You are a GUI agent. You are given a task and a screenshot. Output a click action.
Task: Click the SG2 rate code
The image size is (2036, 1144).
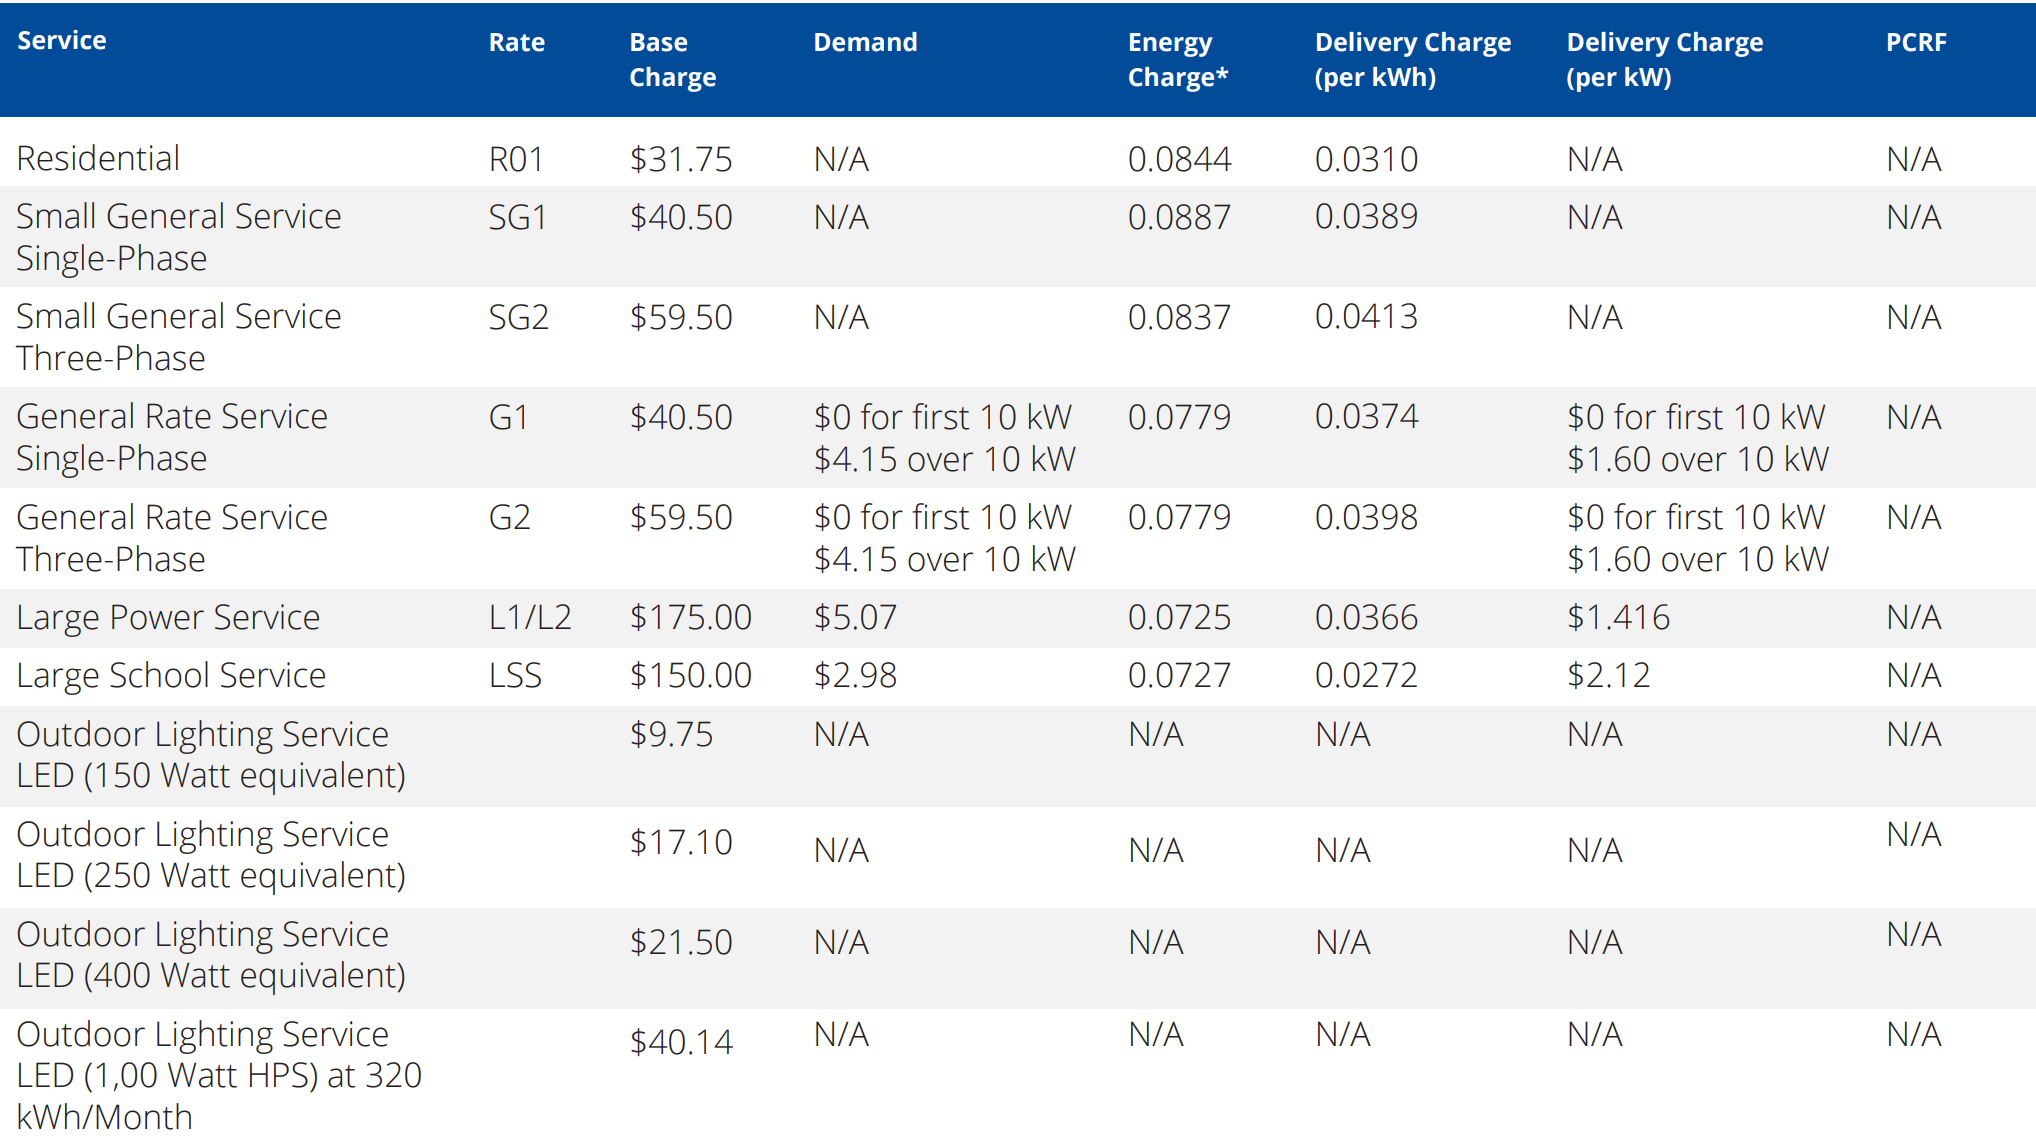click(518, 317)
